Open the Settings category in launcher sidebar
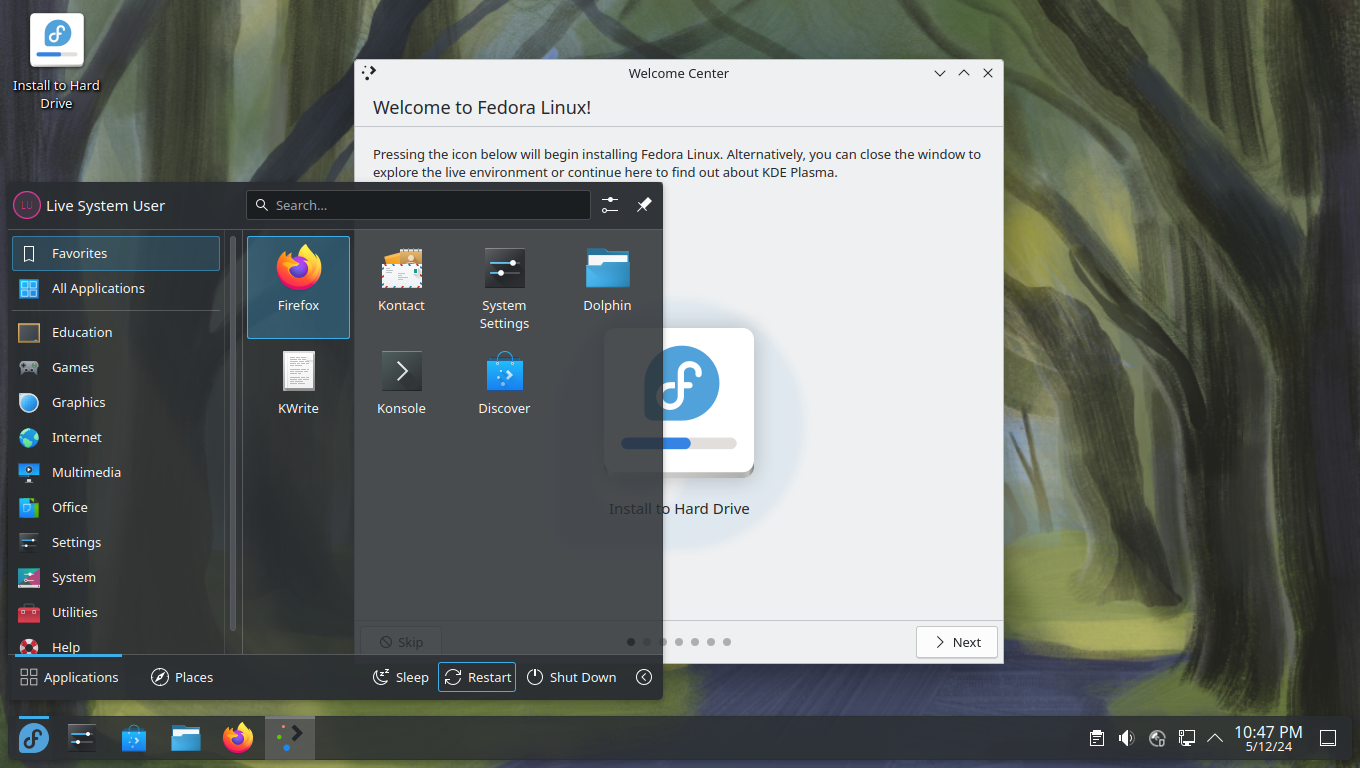This screenshot has height=768, width=1360. pos(116,542)
